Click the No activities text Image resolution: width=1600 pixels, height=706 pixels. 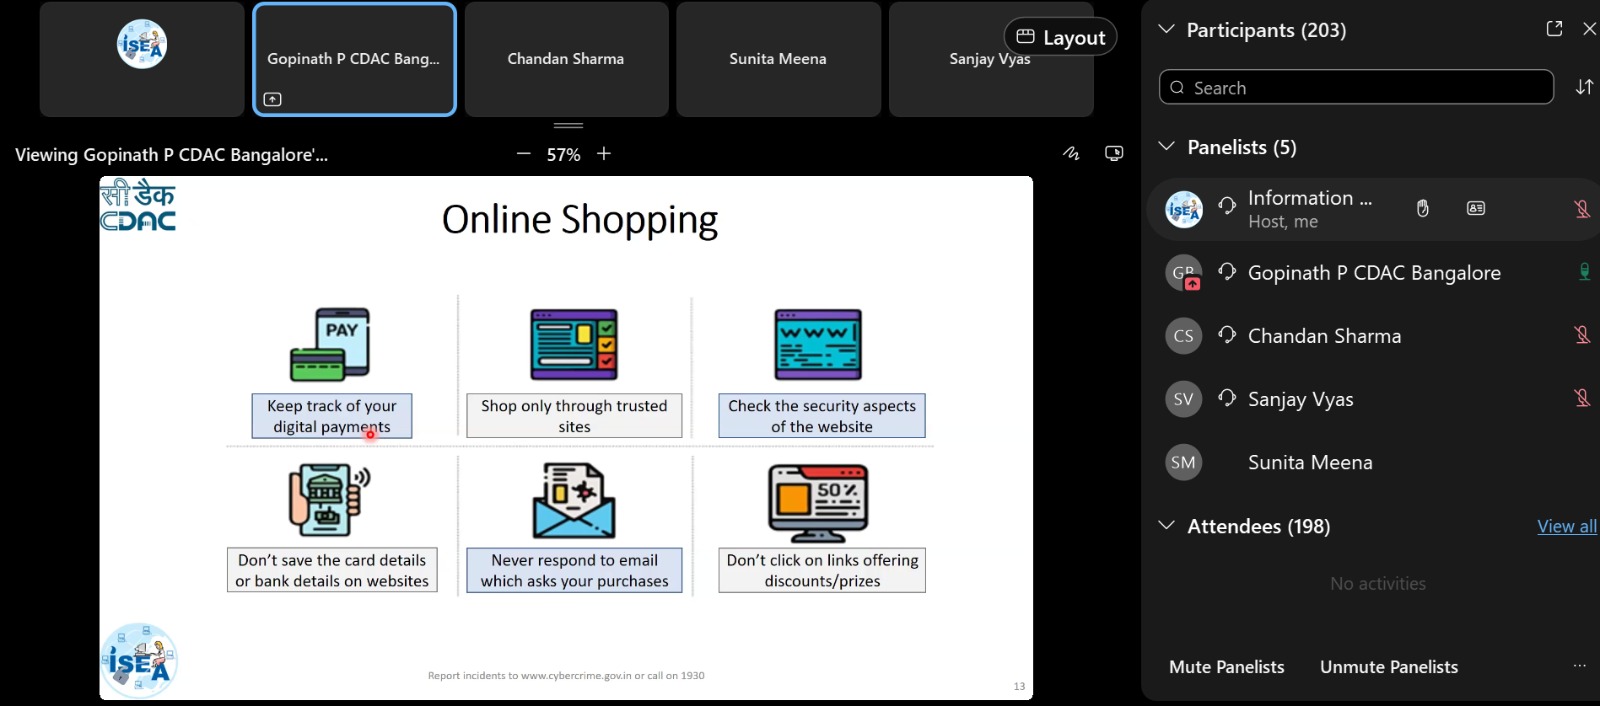point(1378,583)
